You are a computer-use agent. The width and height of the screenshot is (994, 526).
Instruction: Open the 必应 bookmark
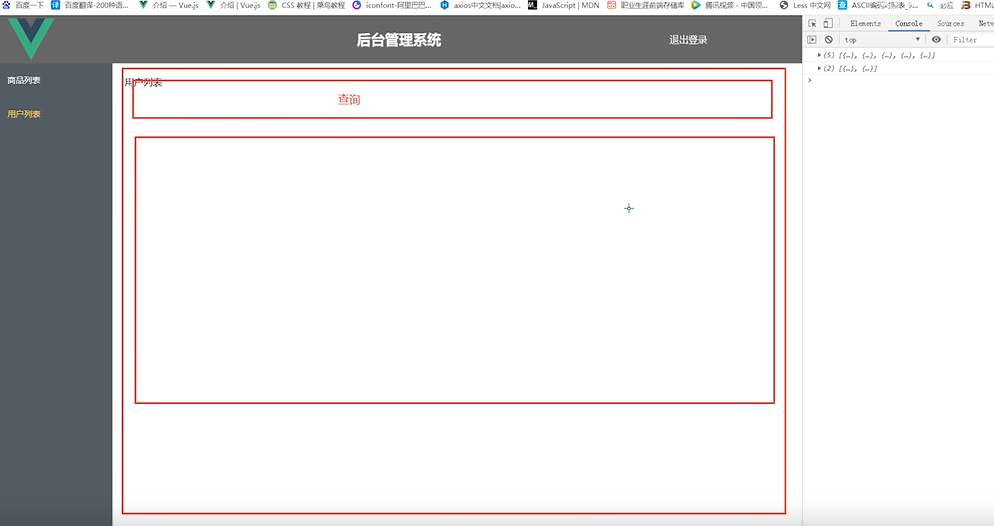(x=939, y=5)
